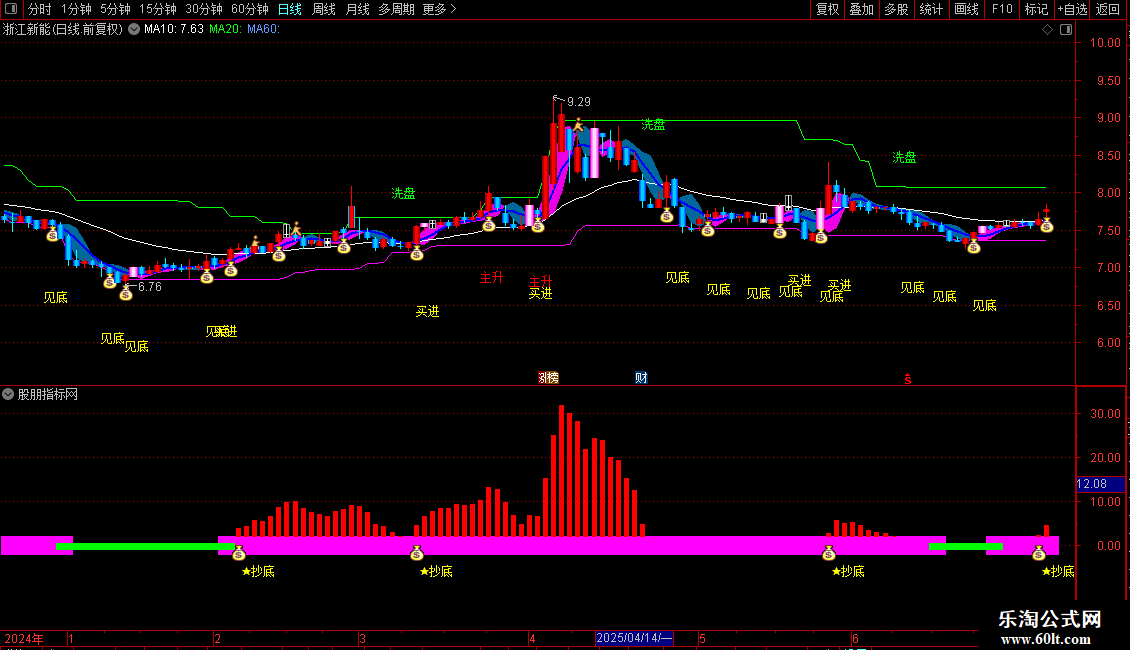Open the 多股 multi-stock view
The width and height of the screenshot is (1130, 650).
click(x=896, y=9)
